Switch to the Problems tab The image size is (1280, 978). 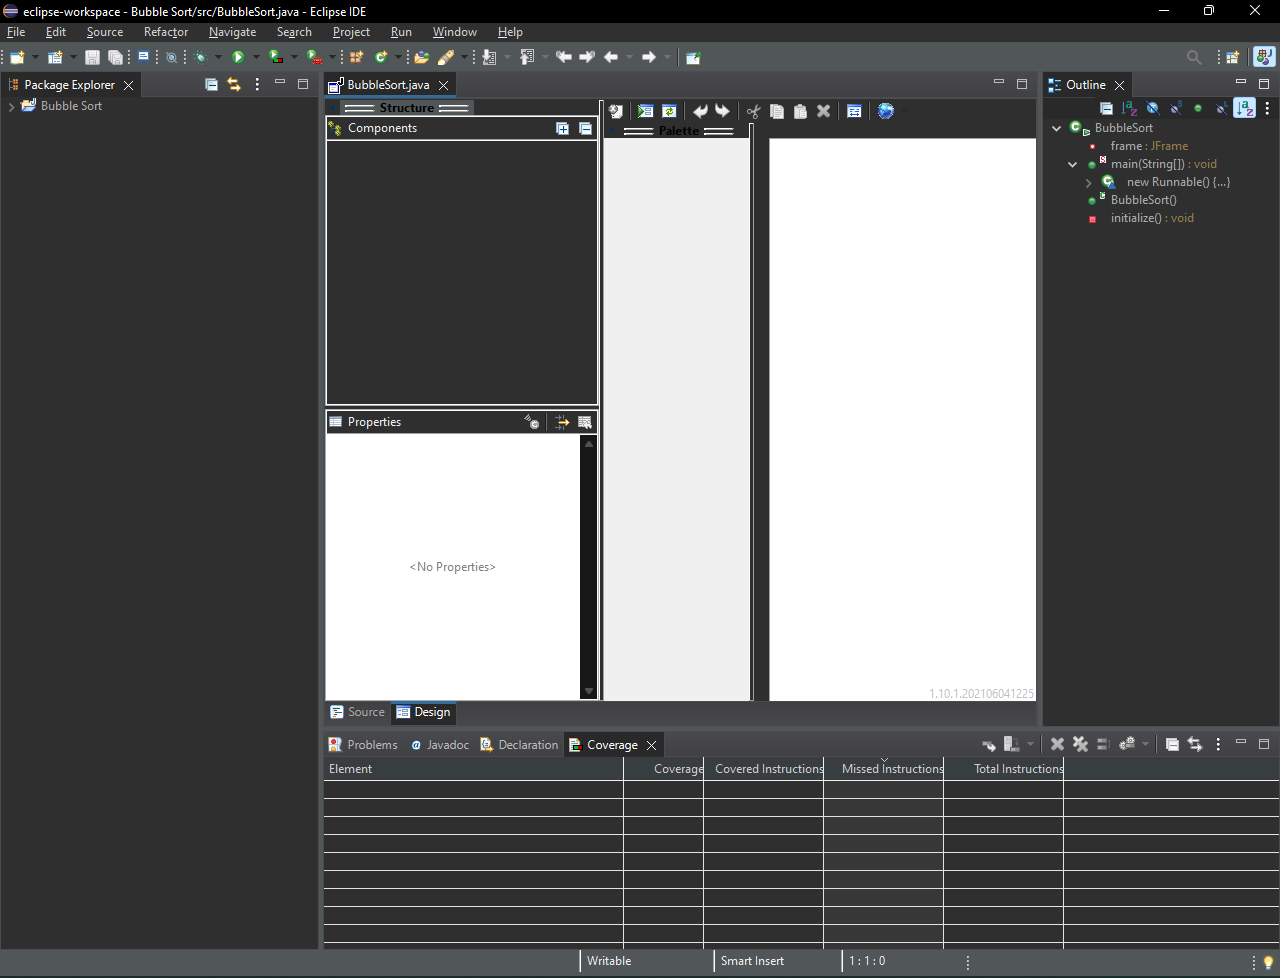click(363, 745)
